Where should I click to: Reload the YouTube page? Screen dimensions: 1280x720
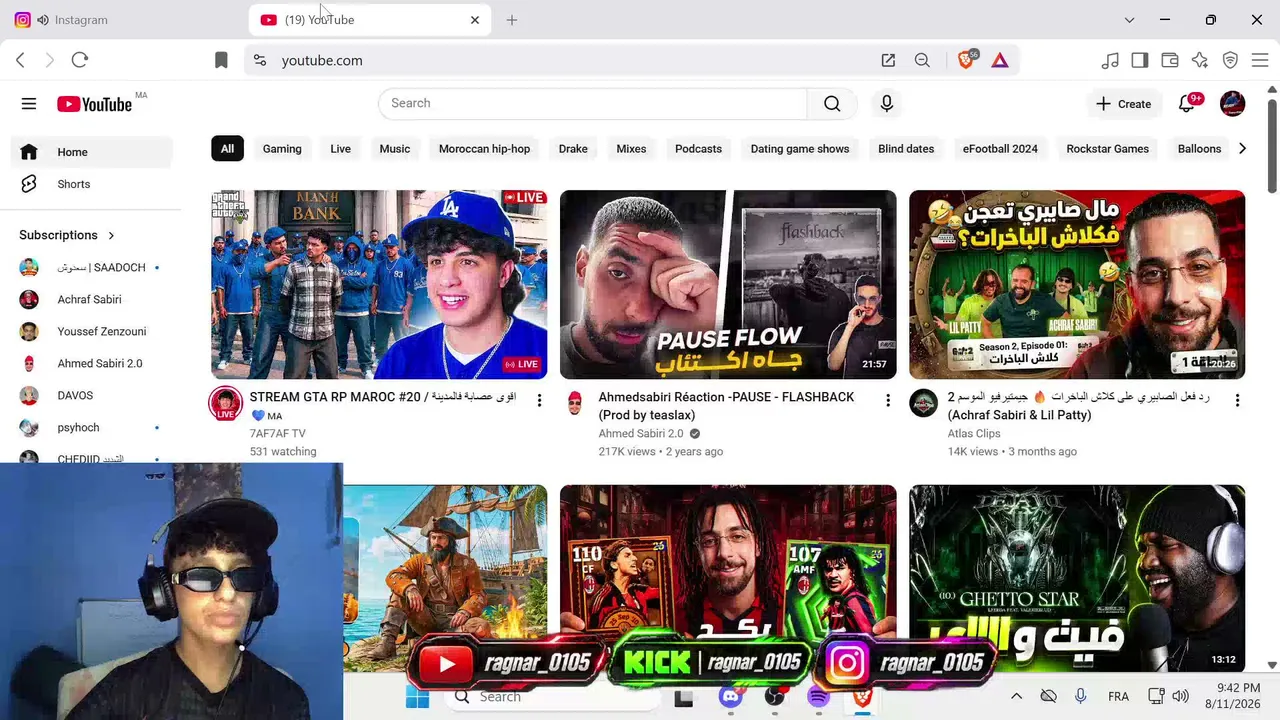click(80, 60)
